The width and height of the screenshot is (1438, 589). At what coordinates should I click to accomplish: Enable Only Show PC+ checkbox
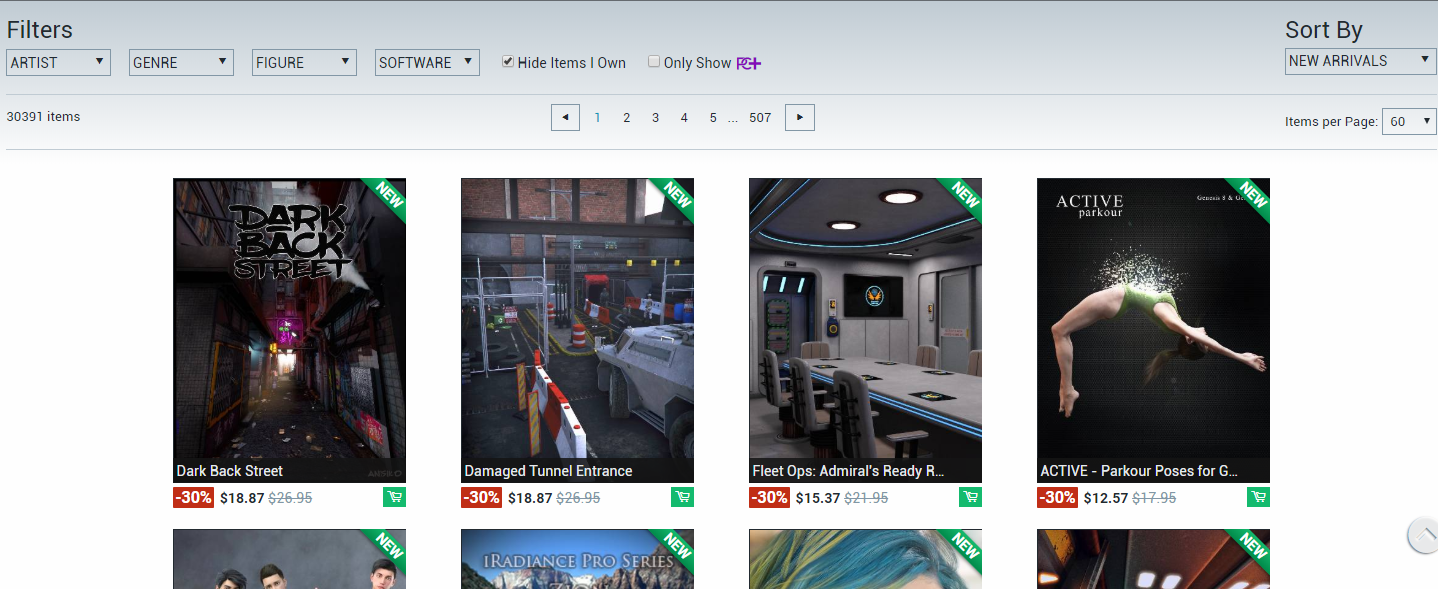pyautogui.click(x=654, y=62)
